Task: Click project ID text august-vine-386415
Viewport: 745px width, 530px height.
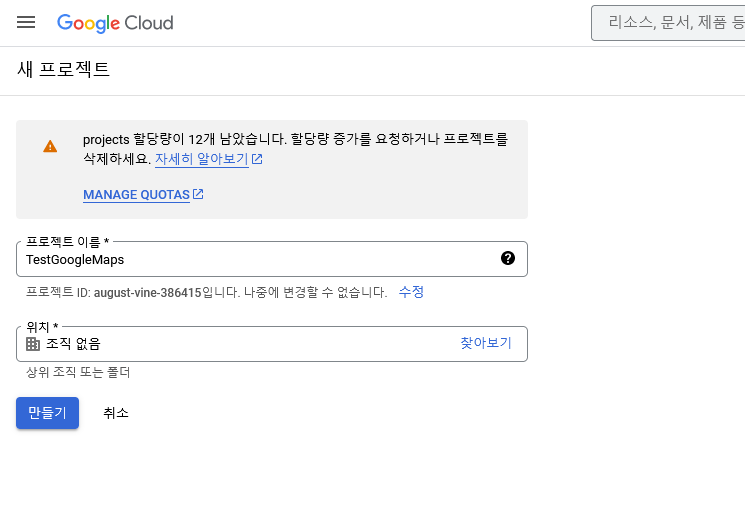Action: click(147, 292)
